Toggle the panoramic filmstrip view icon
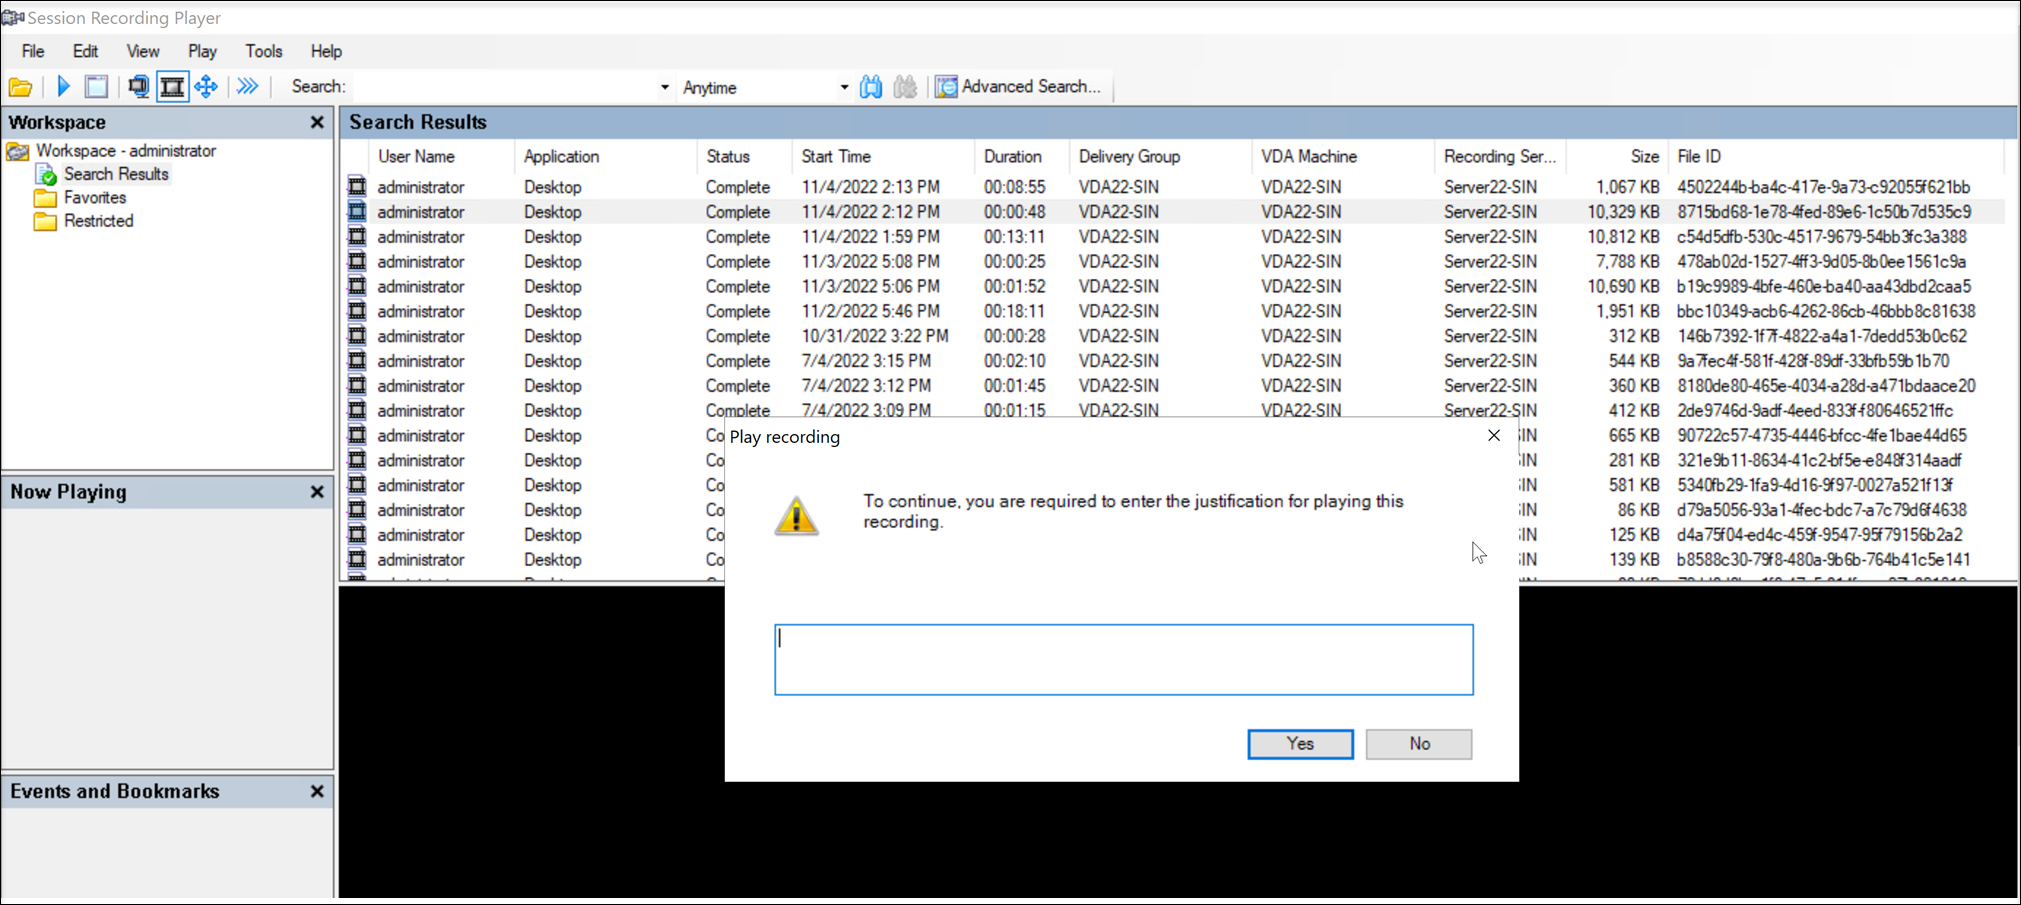 172,86
